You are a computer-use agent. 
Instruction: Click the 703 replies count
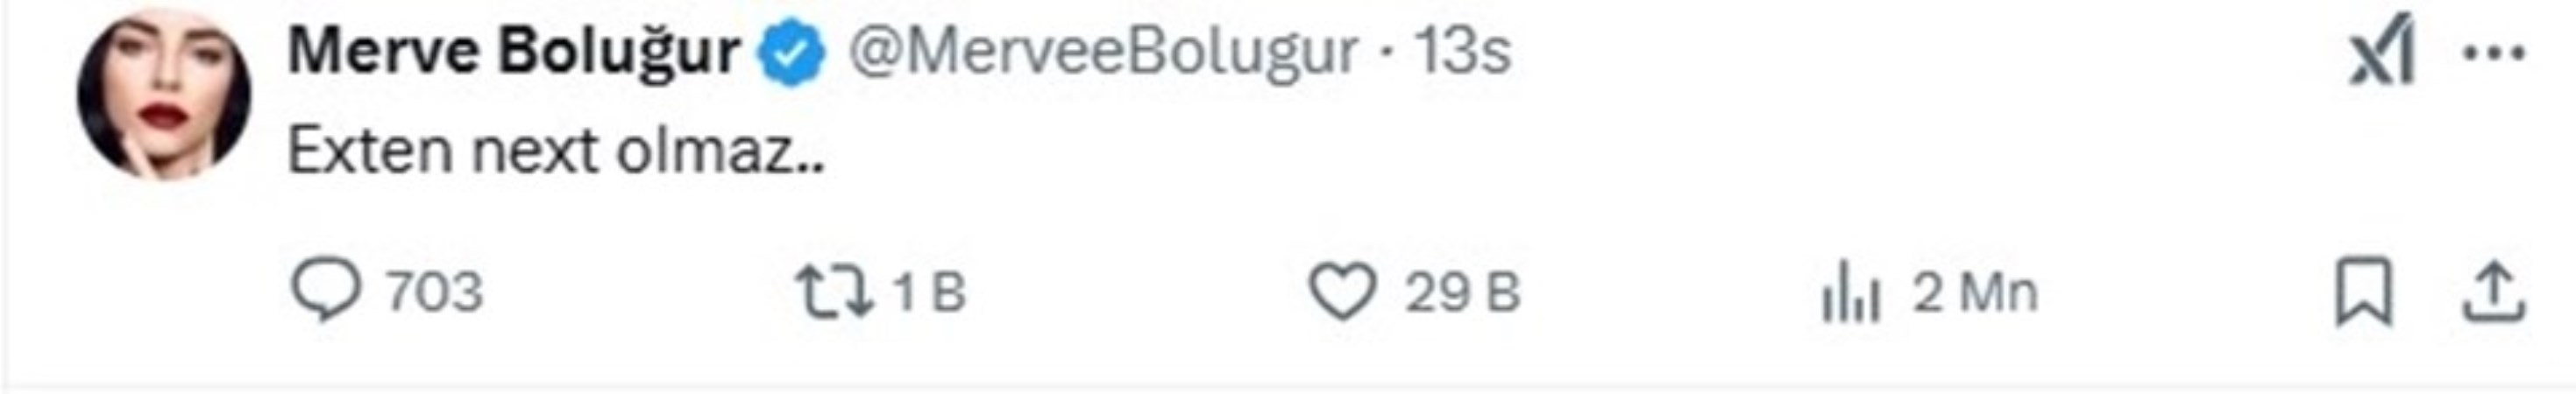(x=435, y=292)
